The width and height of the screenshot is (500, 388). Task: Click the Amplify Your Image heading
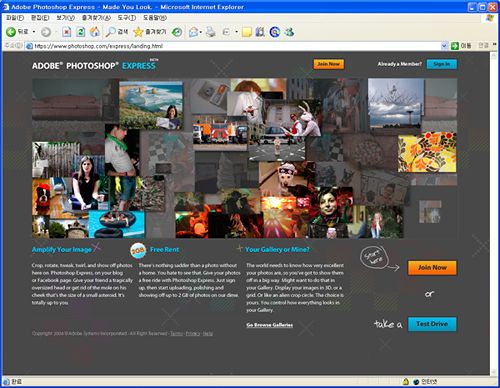coord(62,250)
